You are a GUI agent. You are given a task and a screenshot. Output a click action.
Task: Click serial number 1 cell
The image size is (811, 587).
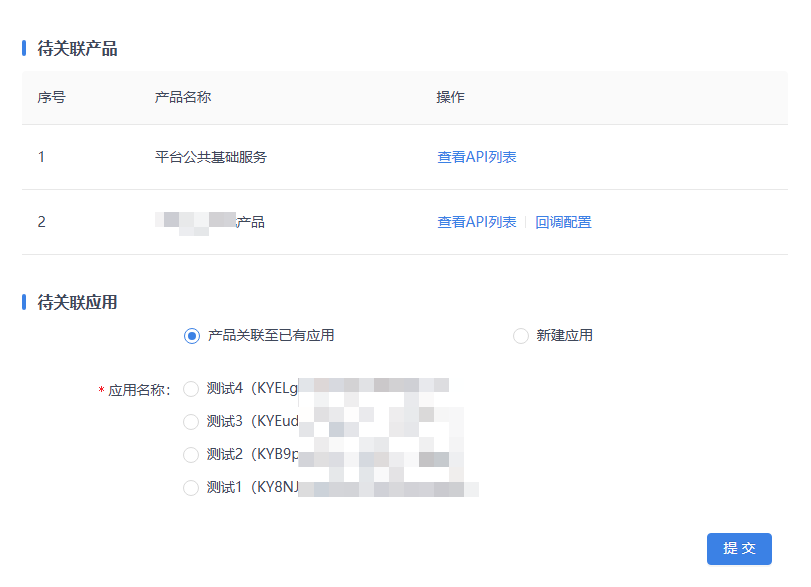41,157
